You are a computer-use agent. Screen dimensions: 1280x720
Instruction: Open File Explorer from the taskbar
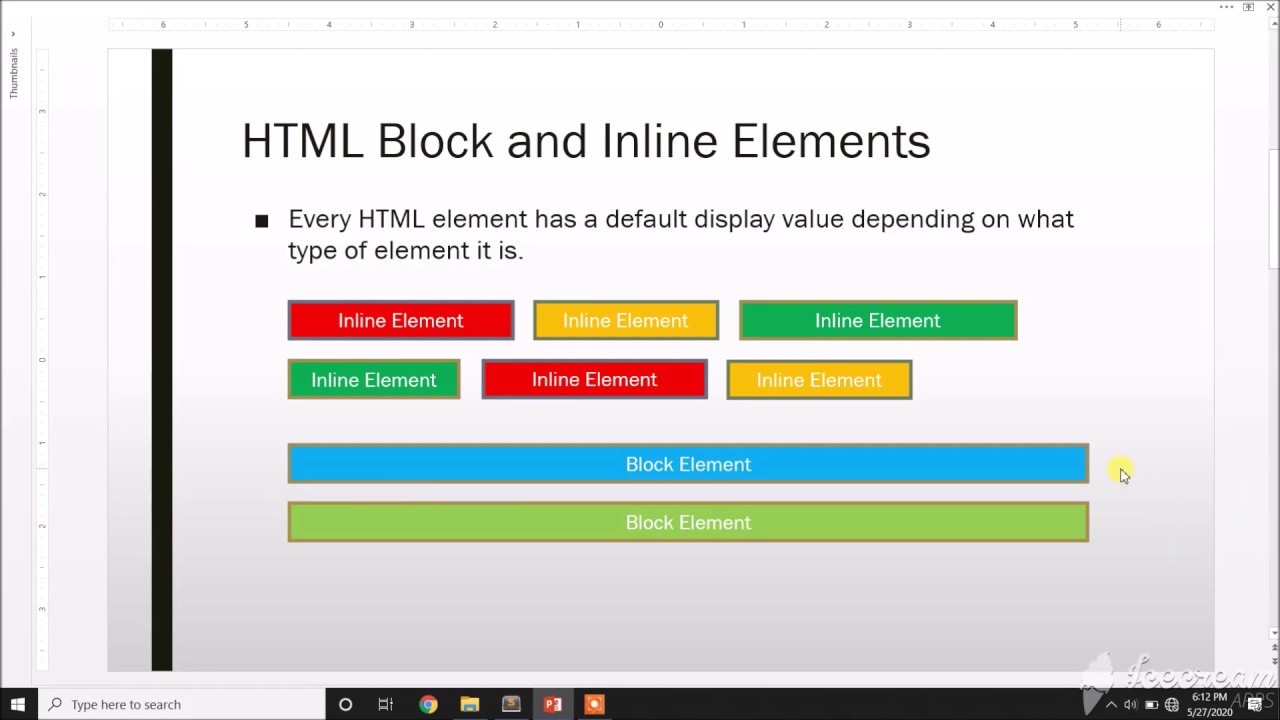pyautogui.click(x=469, y=704)
